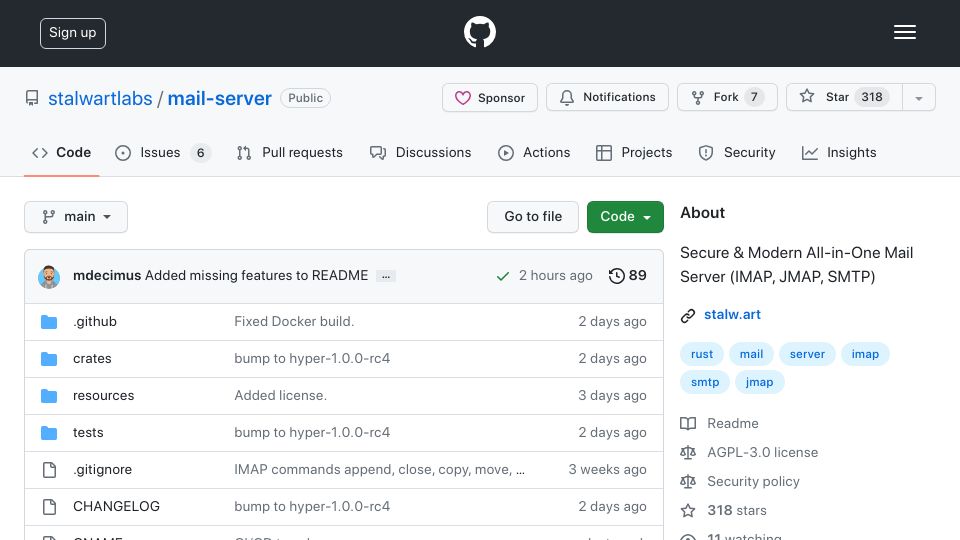960x540 pixels.
Task: Open commit history clock icon
Action: pos(616,276)
